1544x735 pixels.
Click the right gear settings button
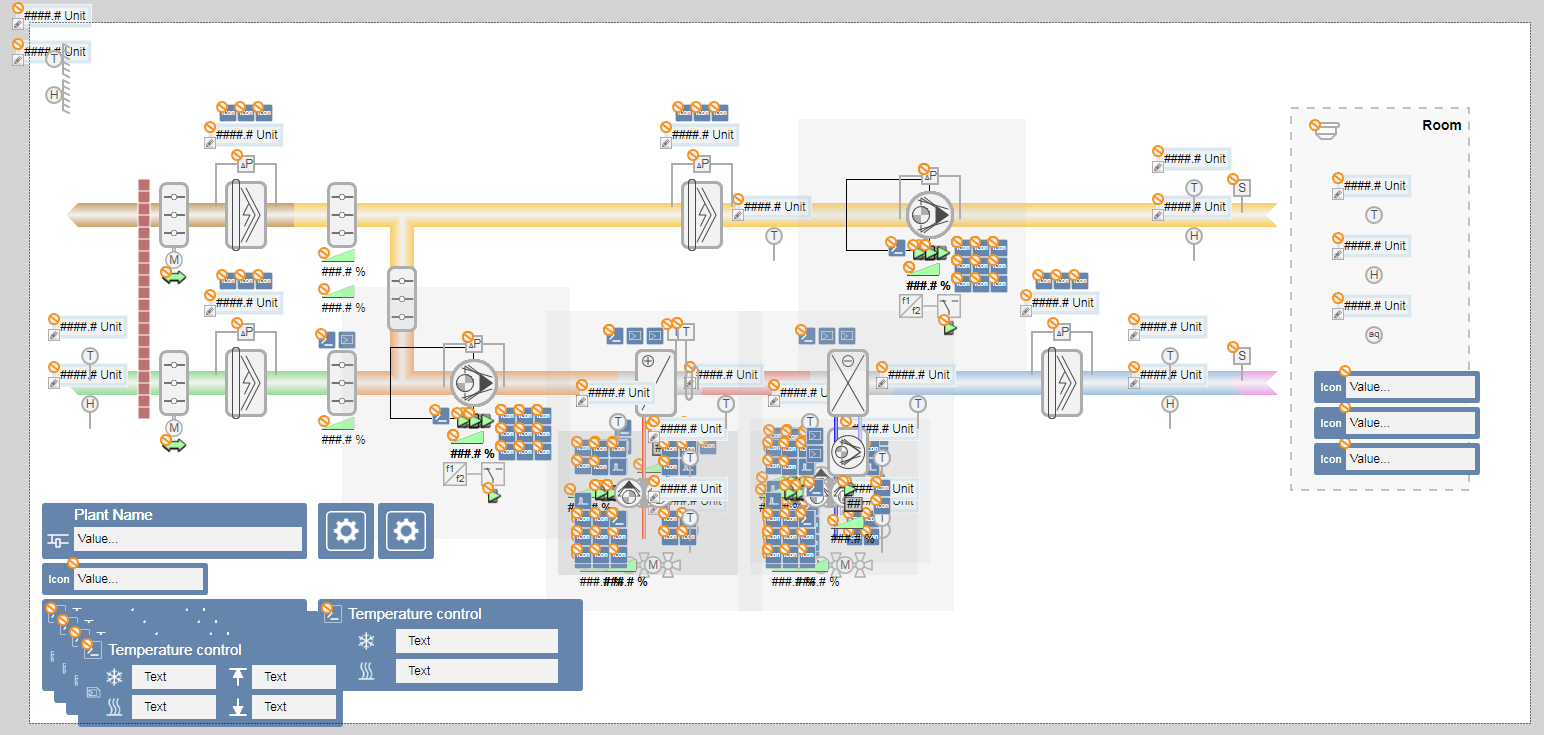click(405, 531)
